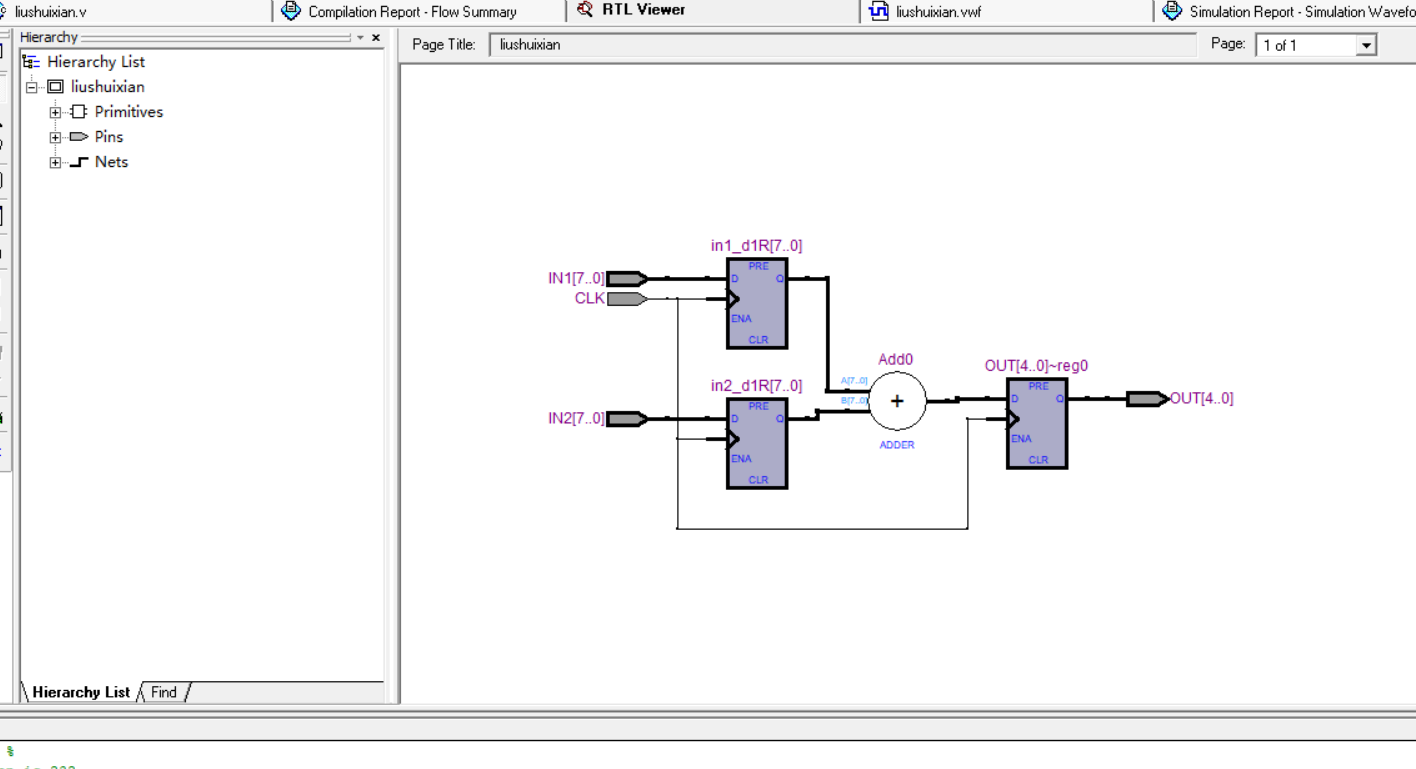
Task: Click the CLK label text
Action: click(589, 298)
